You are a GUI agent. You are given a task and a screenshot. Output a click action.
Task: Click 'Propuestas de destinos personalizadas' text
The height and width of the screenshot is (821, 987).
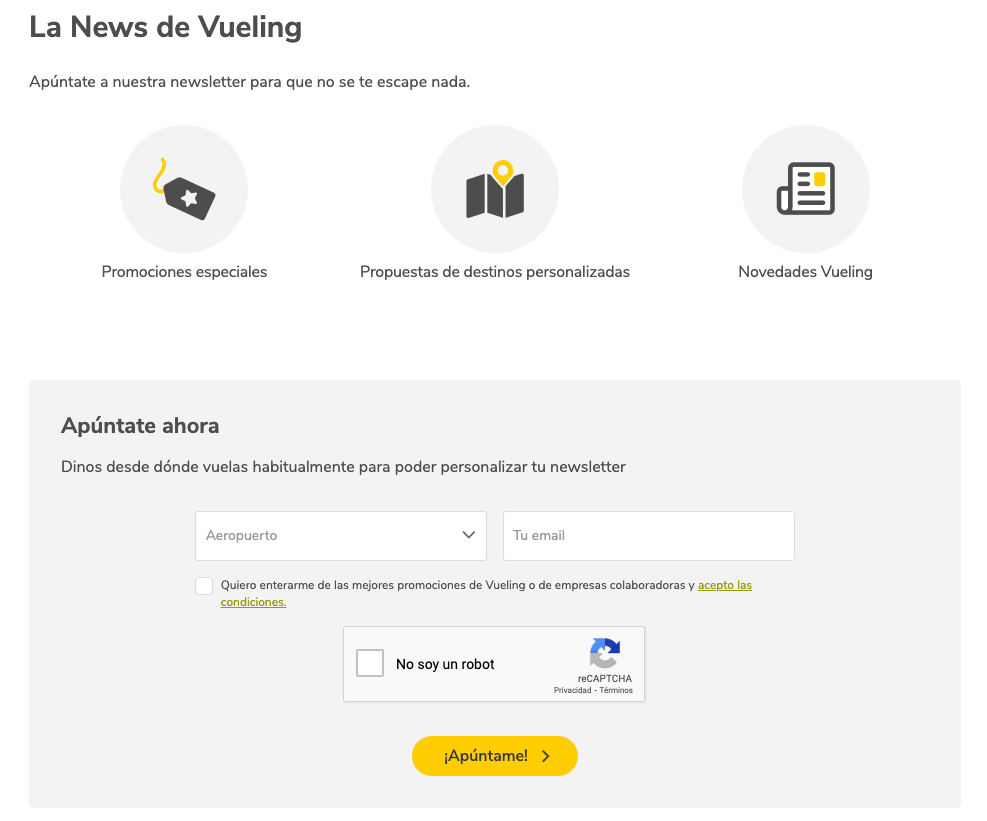[495, 271]
